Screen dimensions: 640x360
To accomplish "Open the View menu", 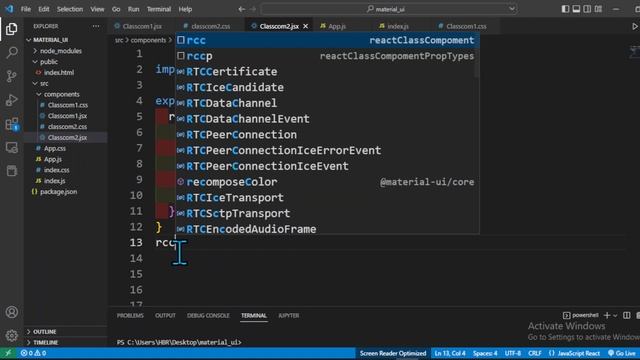I will click(x=97, y=9).
